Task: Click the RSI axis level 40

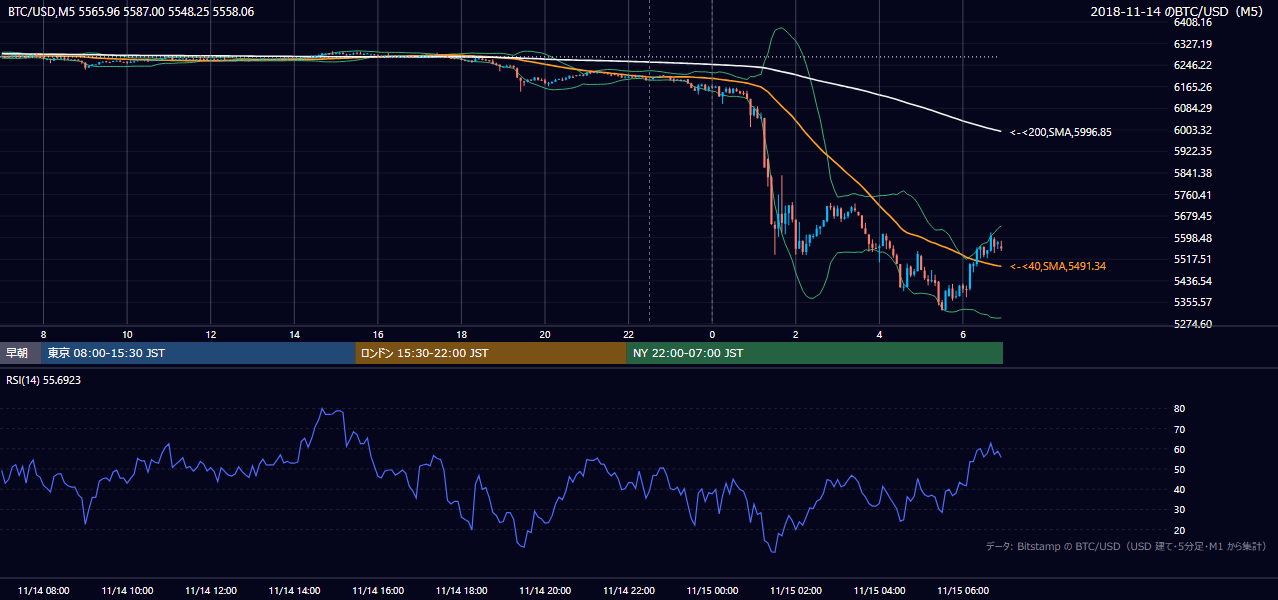Action: click(x=1179, y=489)
